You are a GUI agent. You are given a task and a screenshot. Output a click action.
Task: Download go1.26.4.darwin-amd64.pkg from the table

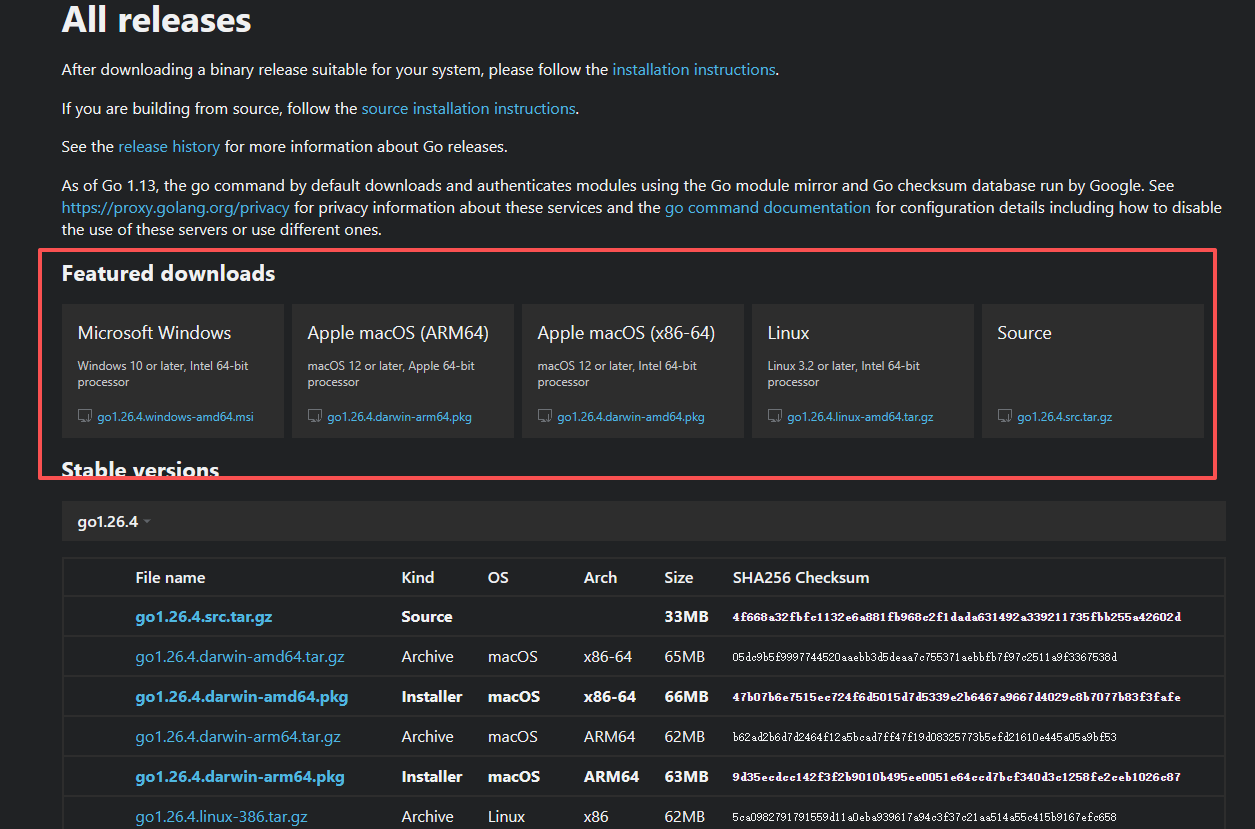(x=242, y=697)
